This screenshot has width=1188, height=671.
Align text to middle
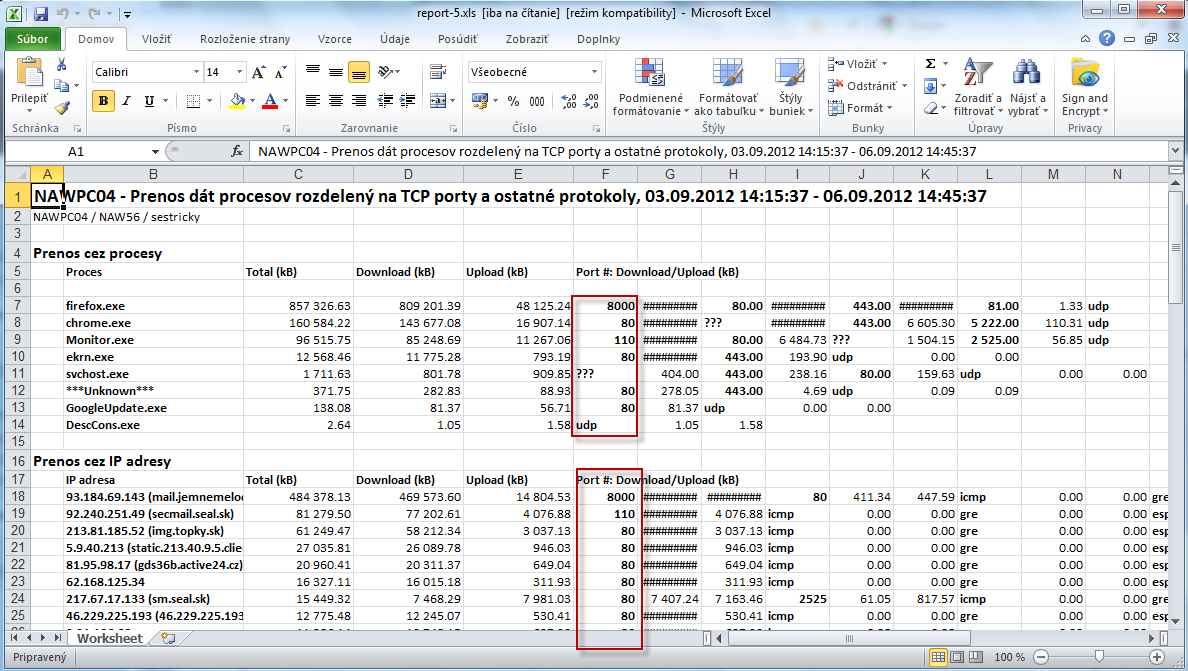[336, 72]
